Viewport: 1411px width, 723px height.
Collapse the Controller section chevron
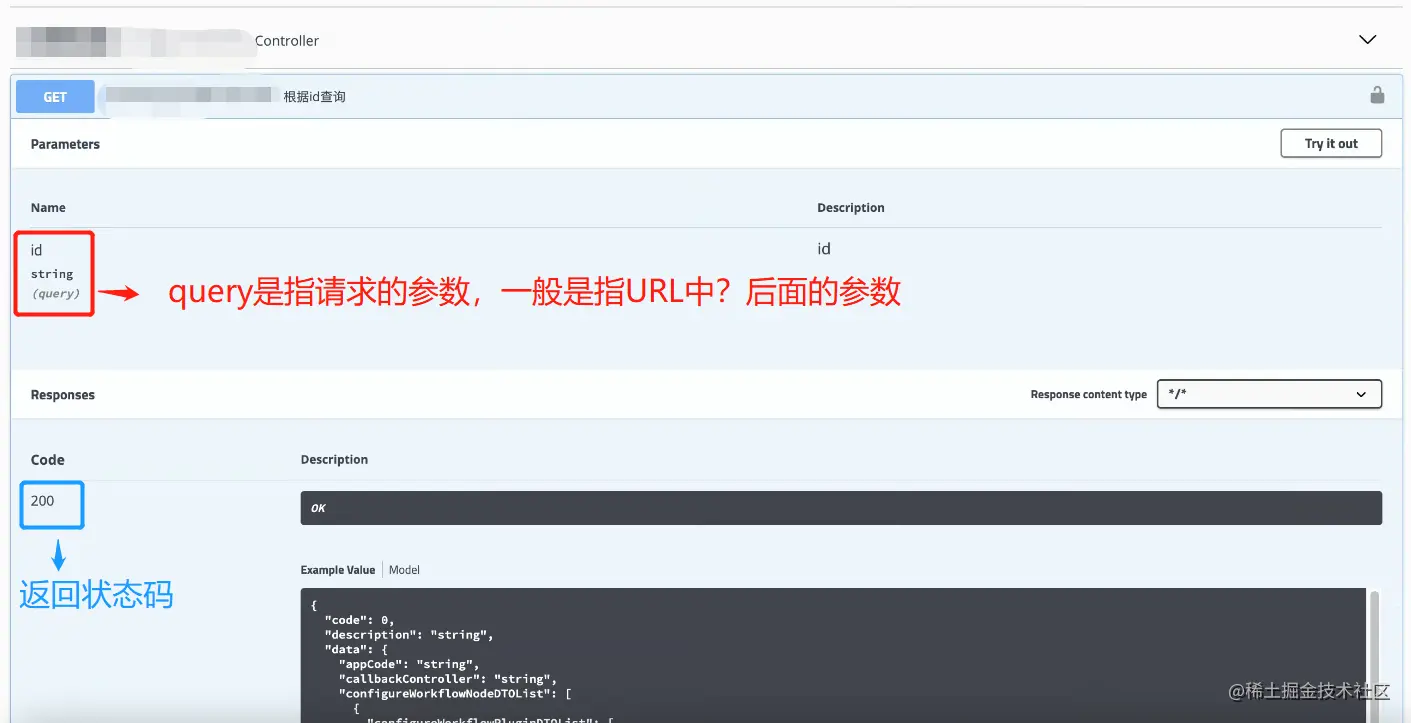point(1368,40)
